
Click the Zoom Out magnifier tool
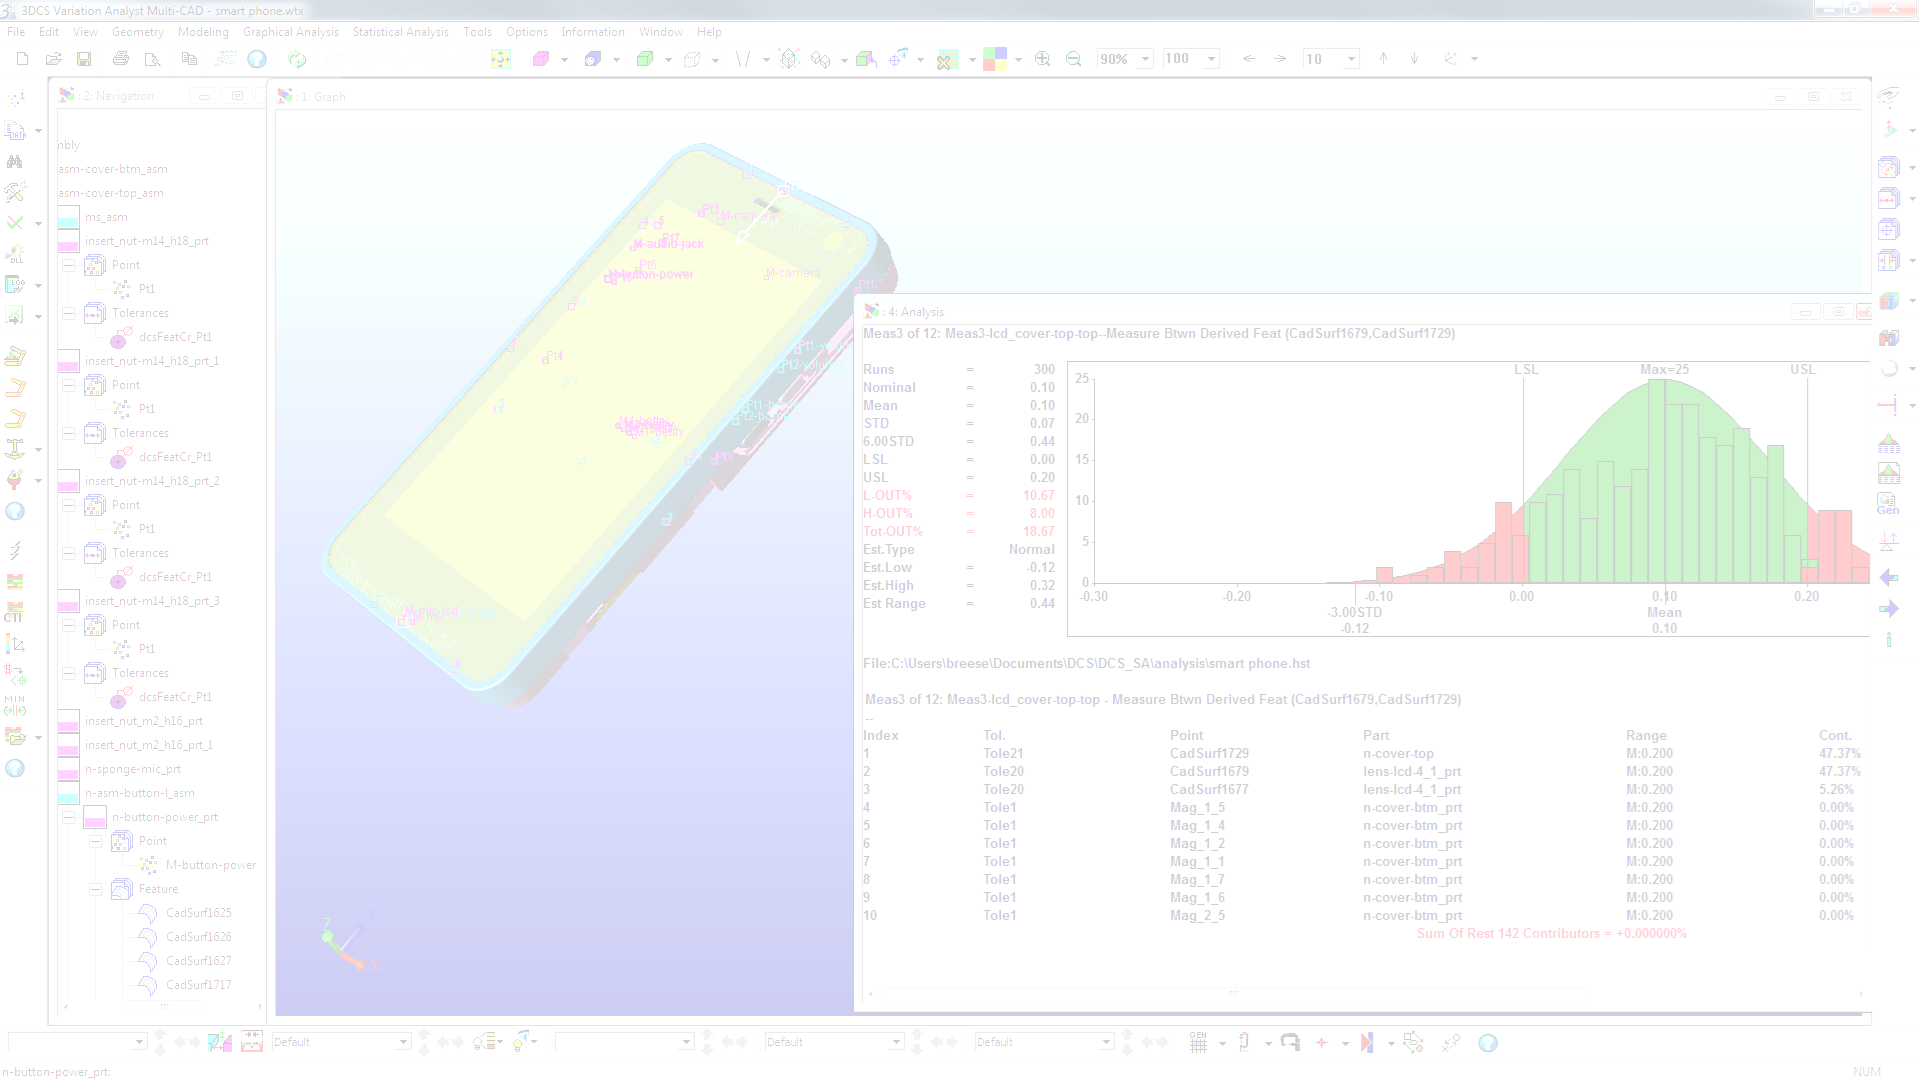(1072, 58)
